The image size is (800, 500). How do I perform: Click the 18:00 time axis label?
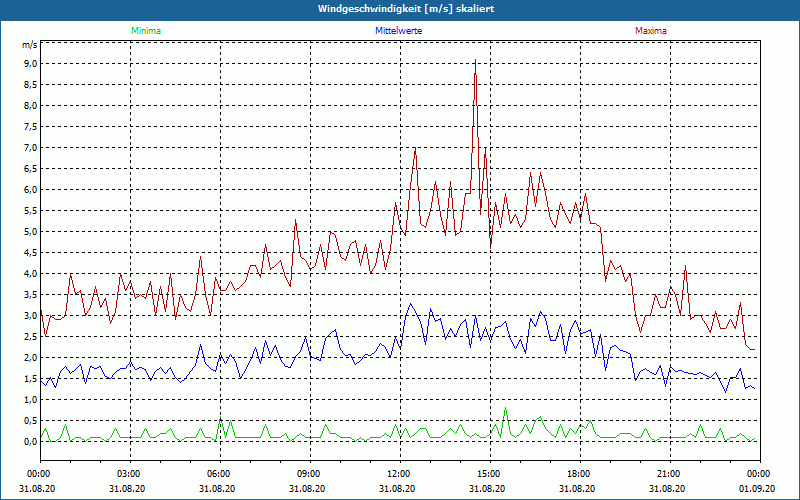point(577,474)
